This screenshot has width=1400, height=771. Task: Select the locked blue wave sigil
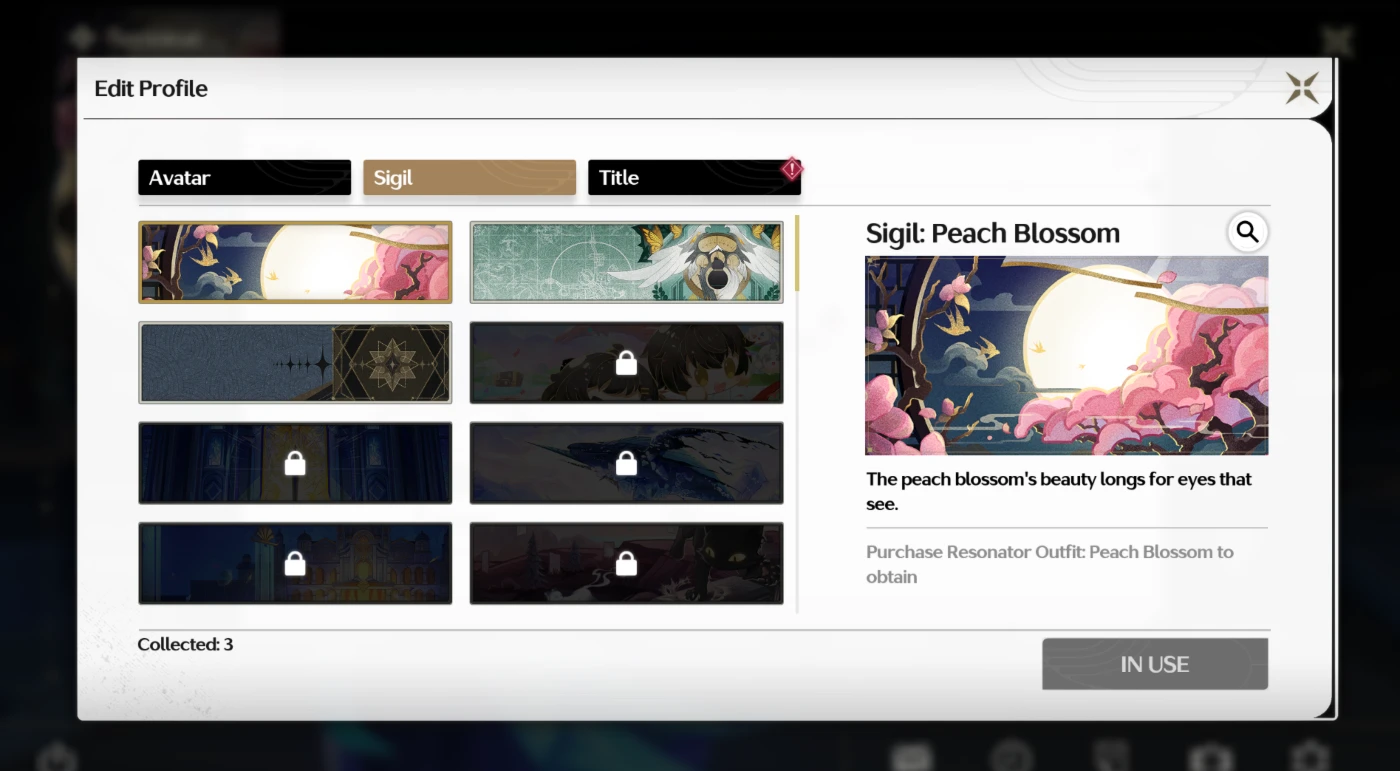626,463
